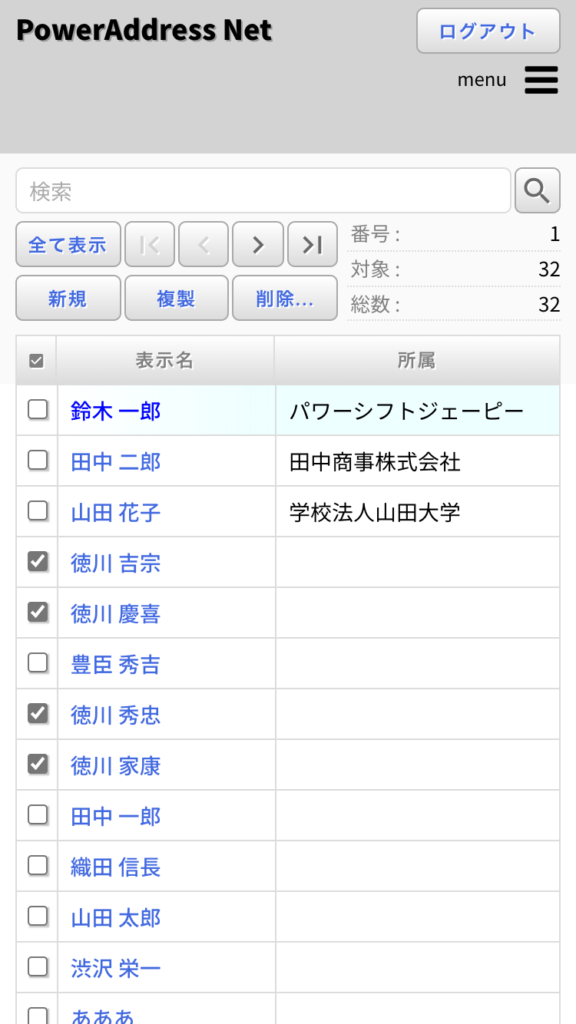Click the ログアウト button
The image size is (576, 1024).
click(x=488, y=31)
